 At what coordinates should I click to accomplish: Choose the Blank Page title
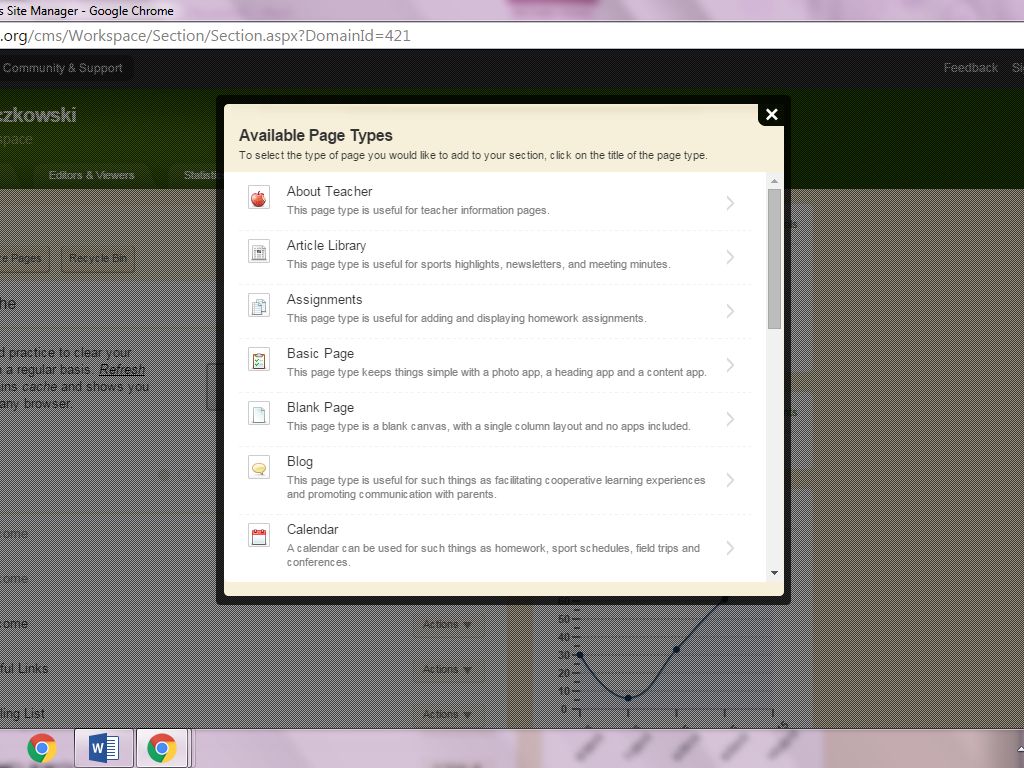point(320,407)
